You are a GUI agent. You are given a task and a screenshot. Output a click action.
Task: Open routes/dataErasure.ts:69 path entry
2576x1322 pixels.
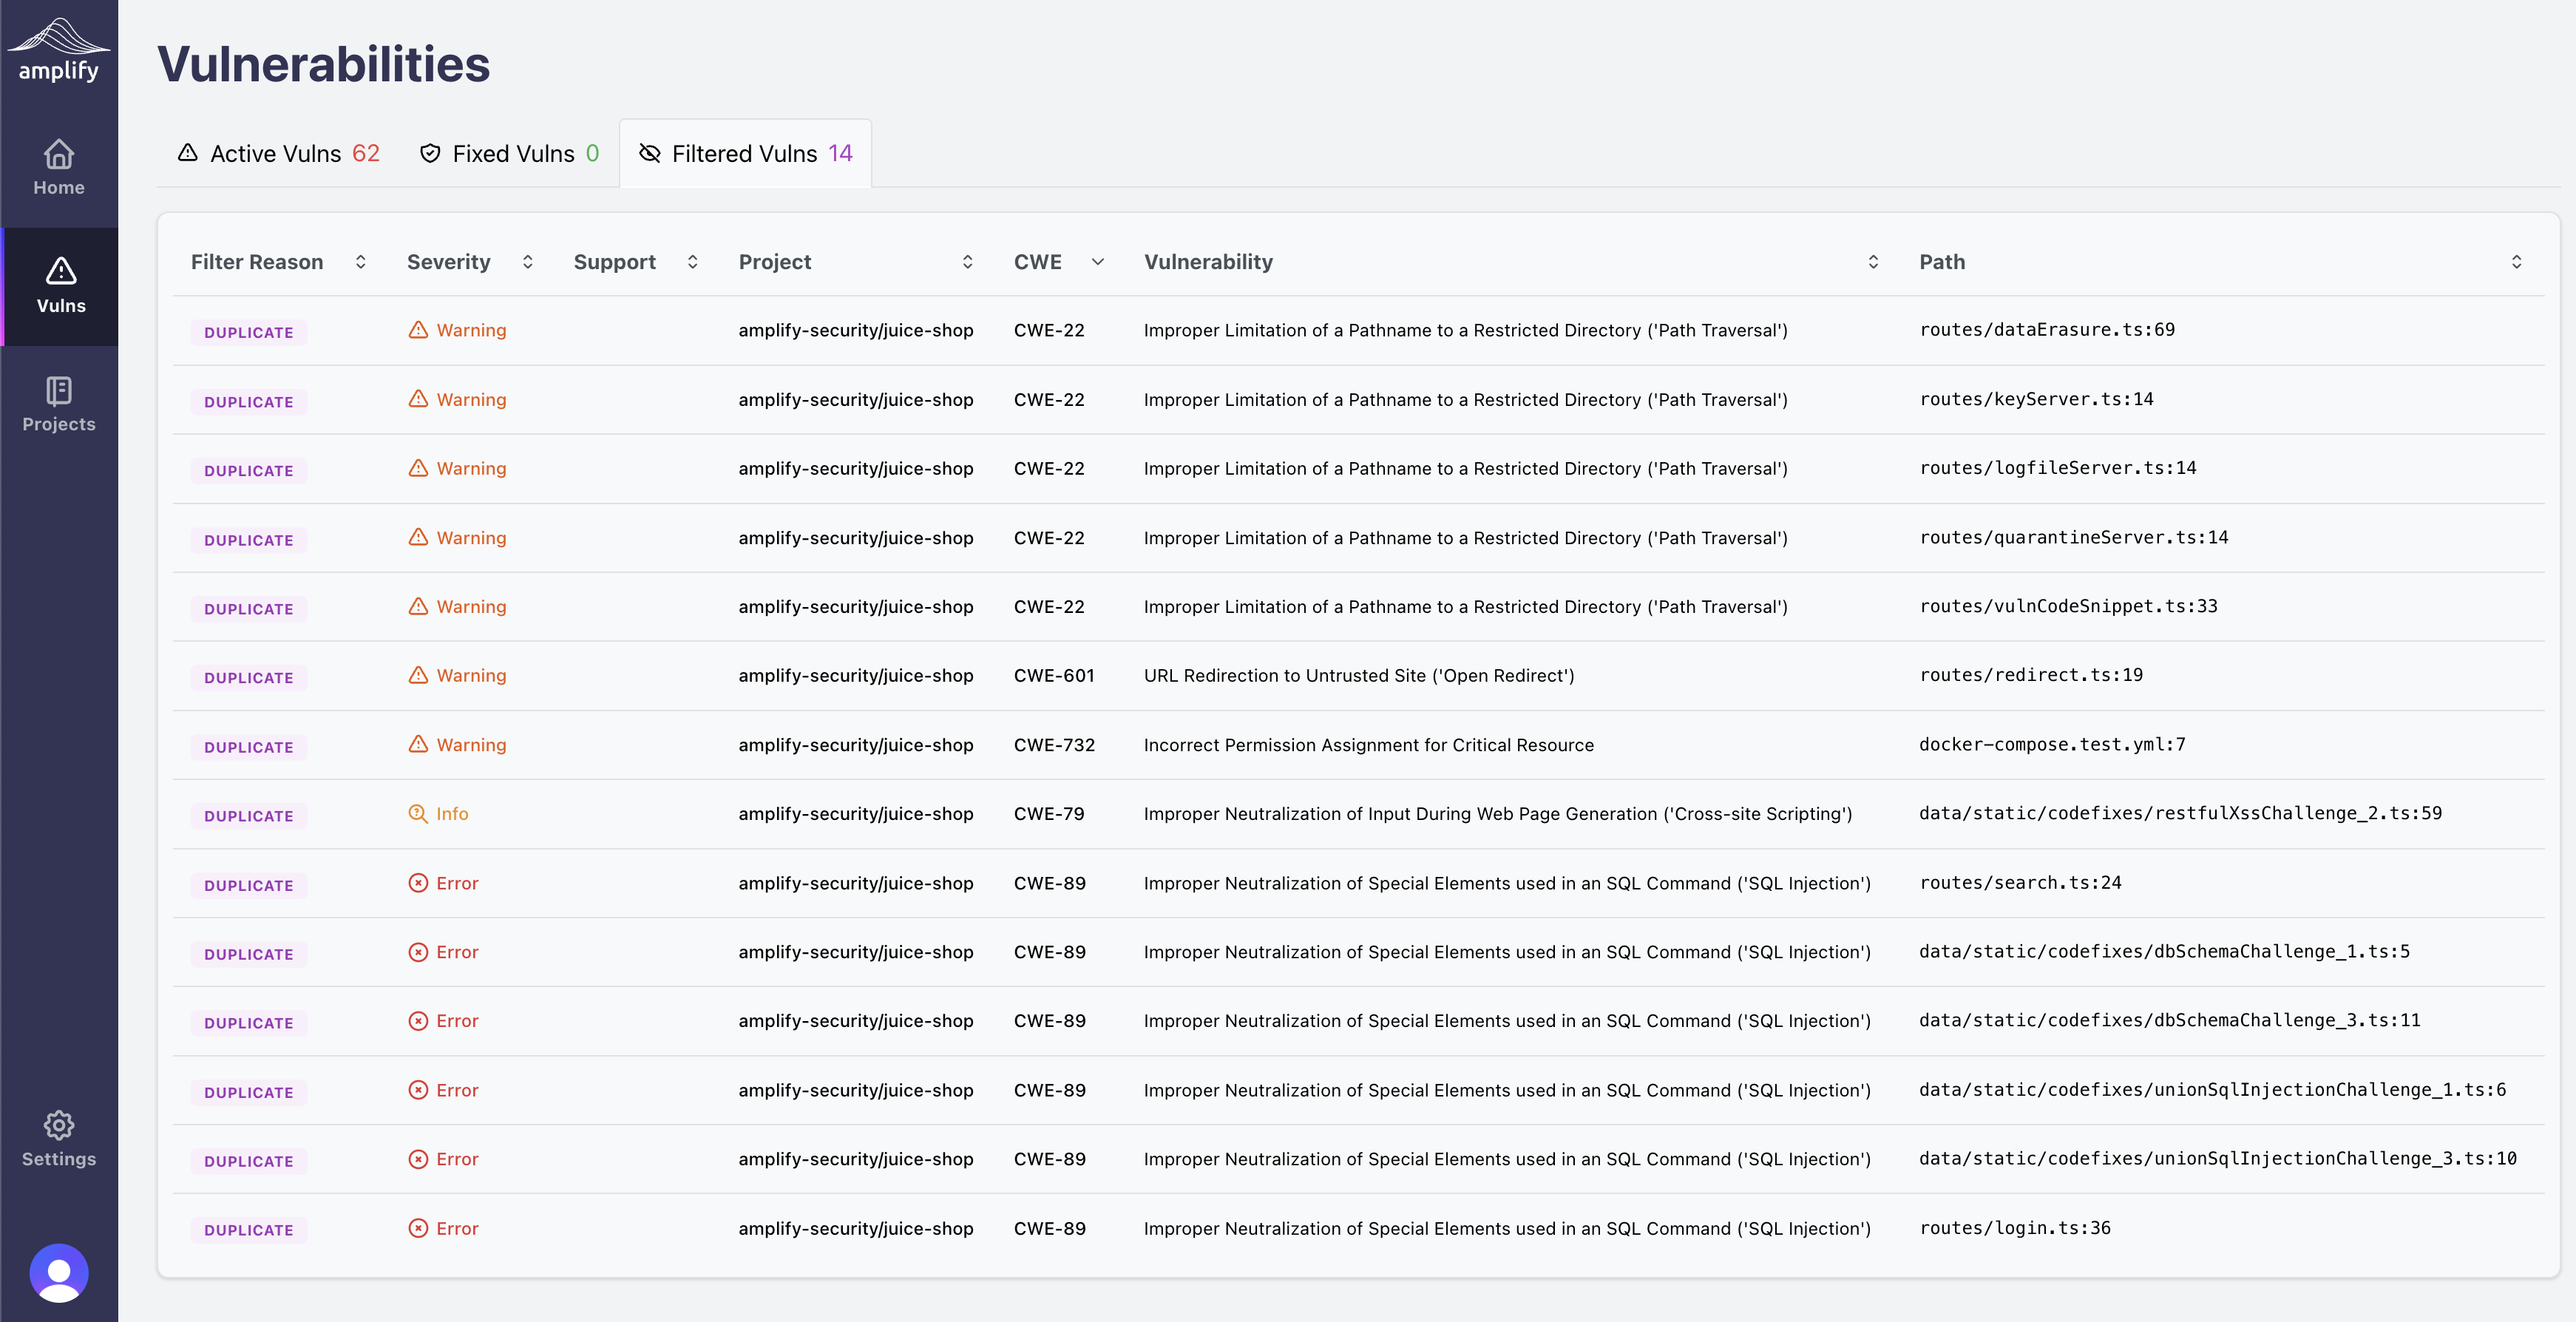2047,330
